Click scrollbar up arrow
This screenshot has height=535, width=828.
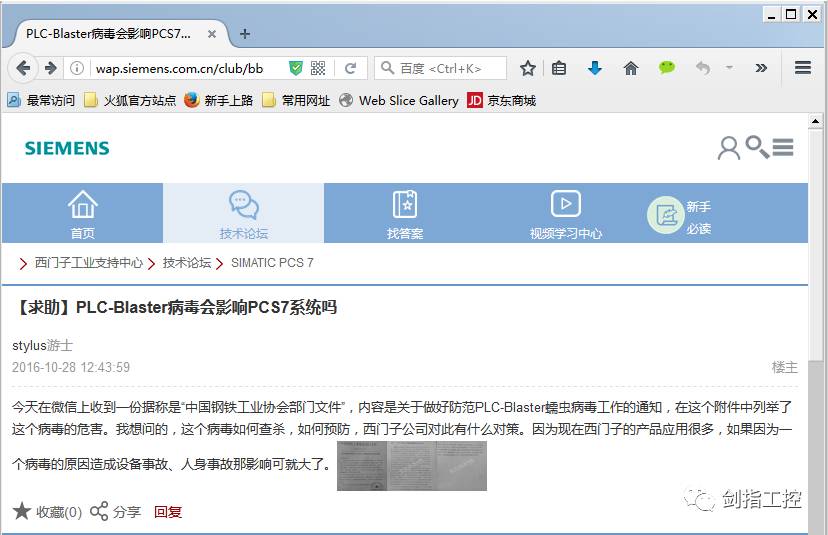coord(816,121)
